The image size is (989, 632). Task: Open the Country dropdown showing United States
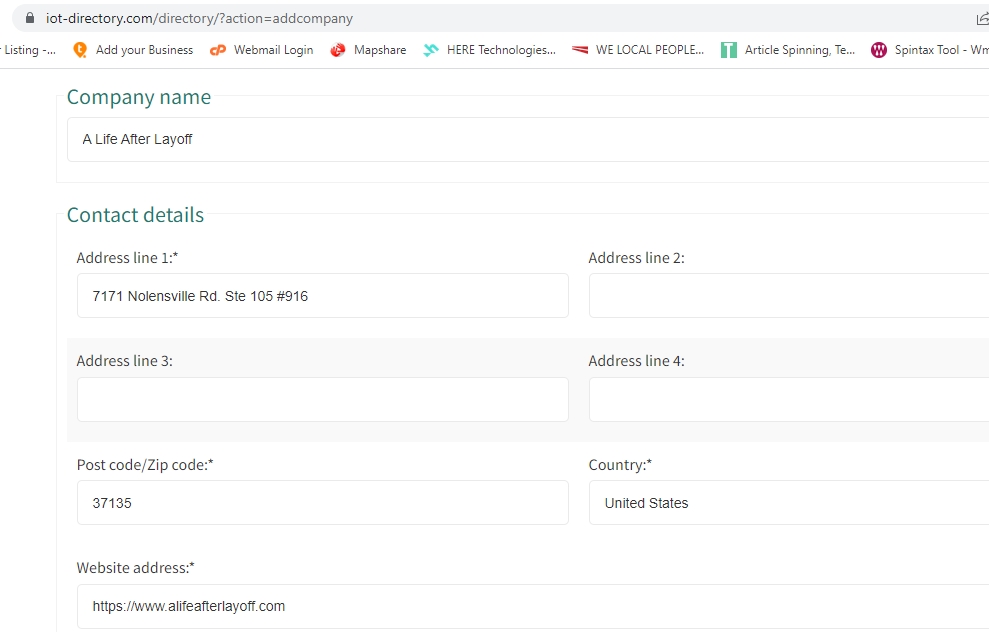[788, 503]
